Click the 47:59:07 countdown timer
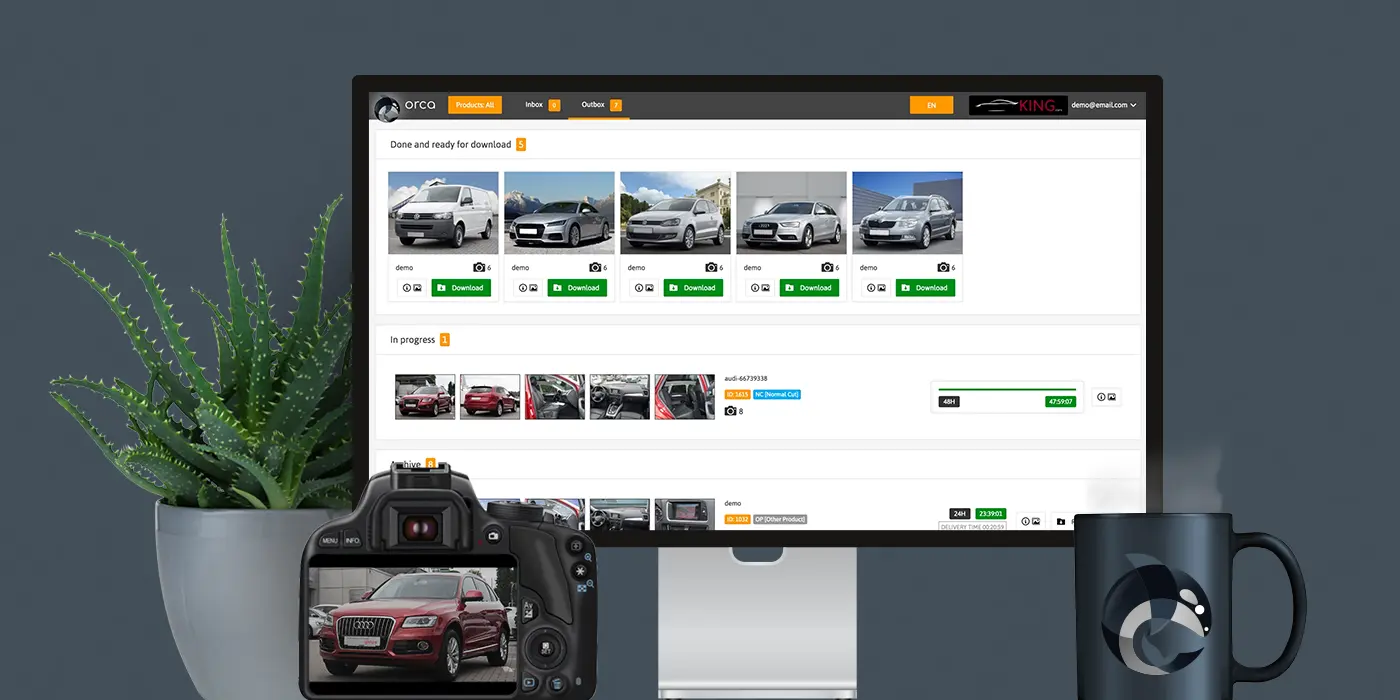1400x700 pixels. [1060, 402]
